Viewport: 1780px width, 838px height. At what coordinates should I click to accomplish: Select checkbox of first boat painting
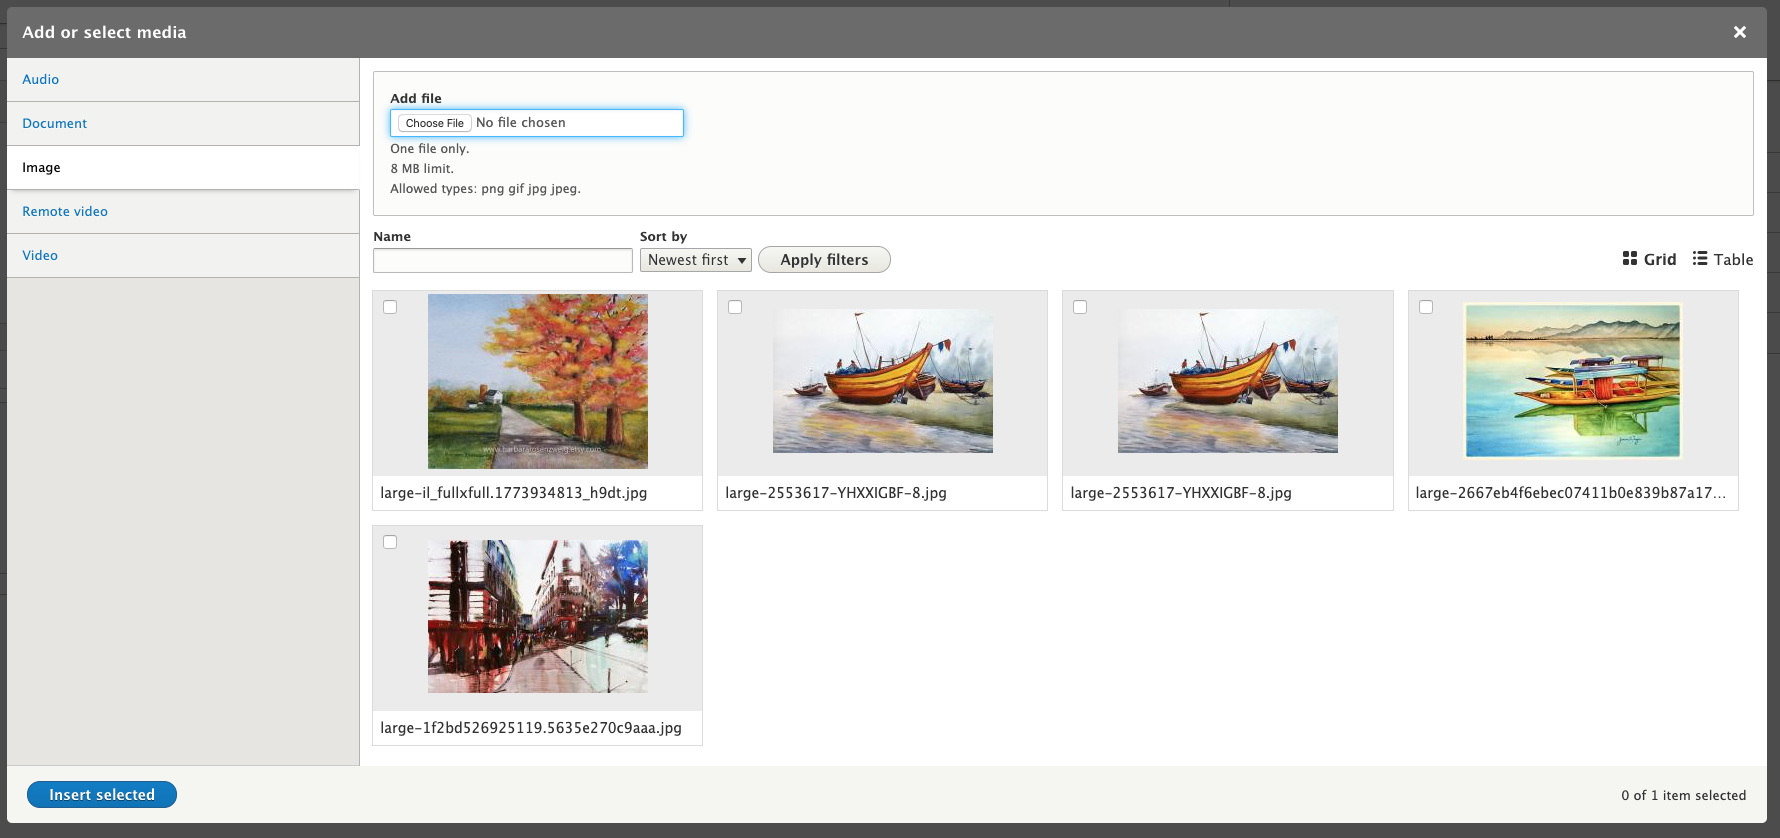pos(735,307)
